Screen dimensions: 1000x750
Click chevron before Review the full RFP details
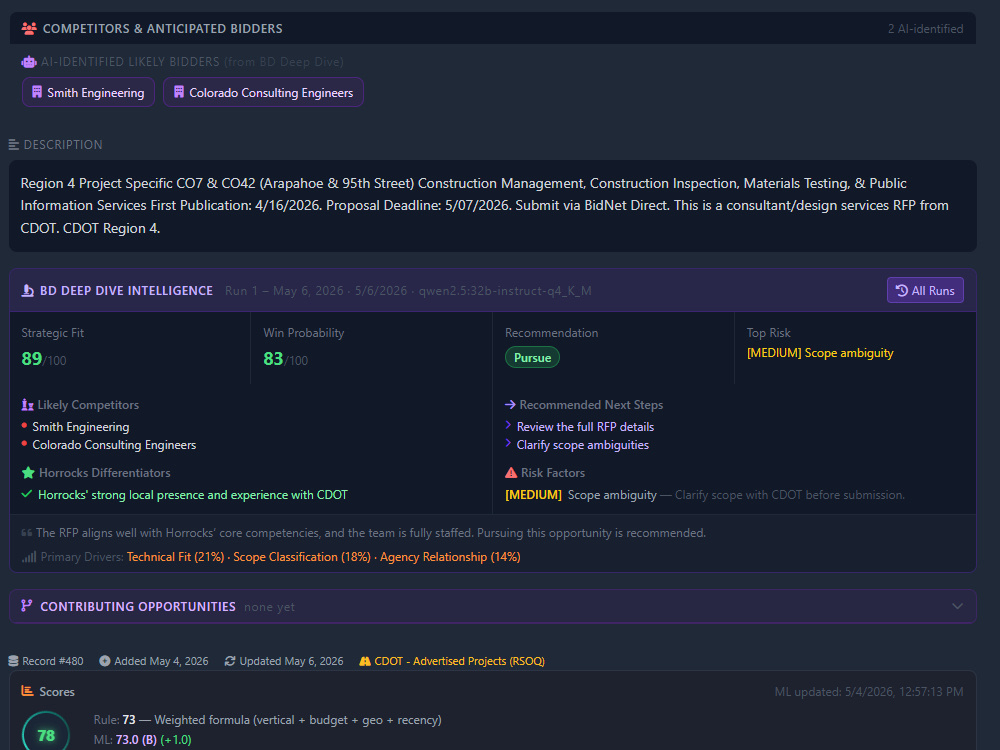click(x=508, y=425)
